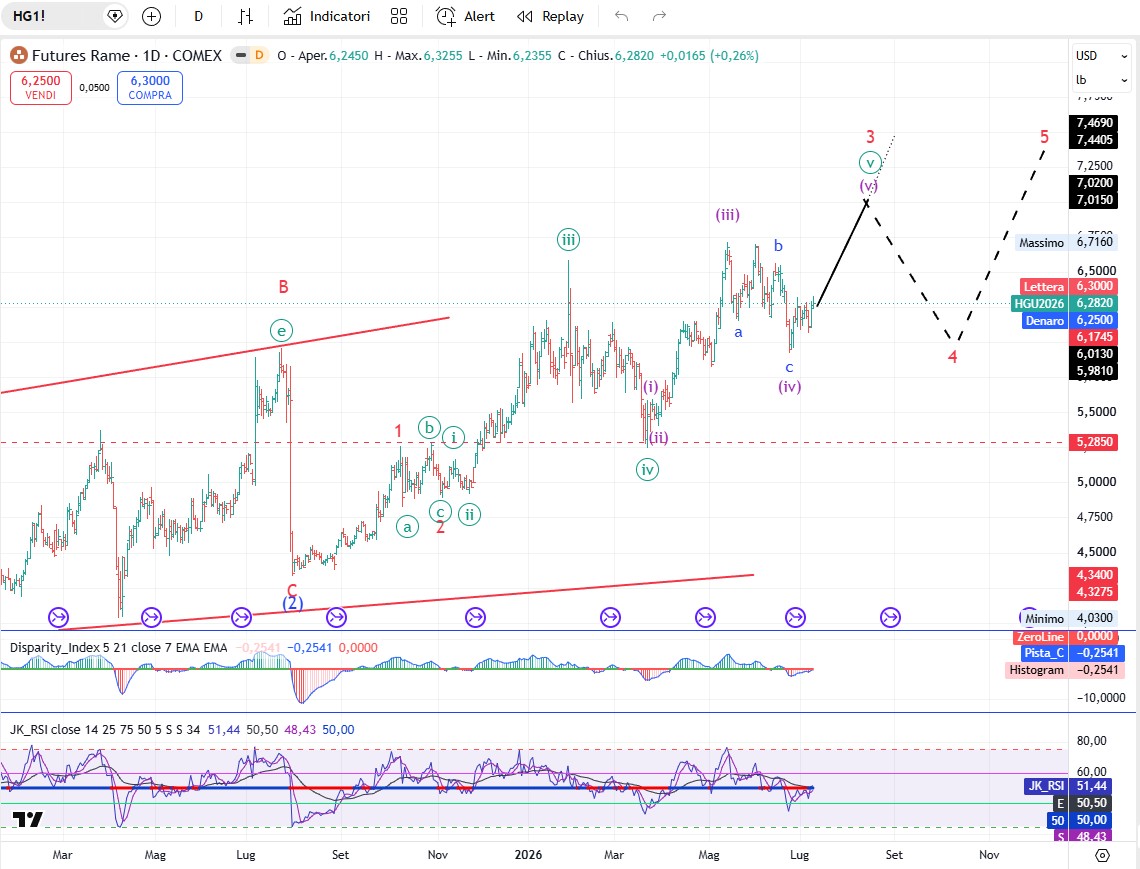Click the orange D delayed-data badge
Image resolution: width=1140 pixels, height=869 pixels.
[x=259, y=55]
